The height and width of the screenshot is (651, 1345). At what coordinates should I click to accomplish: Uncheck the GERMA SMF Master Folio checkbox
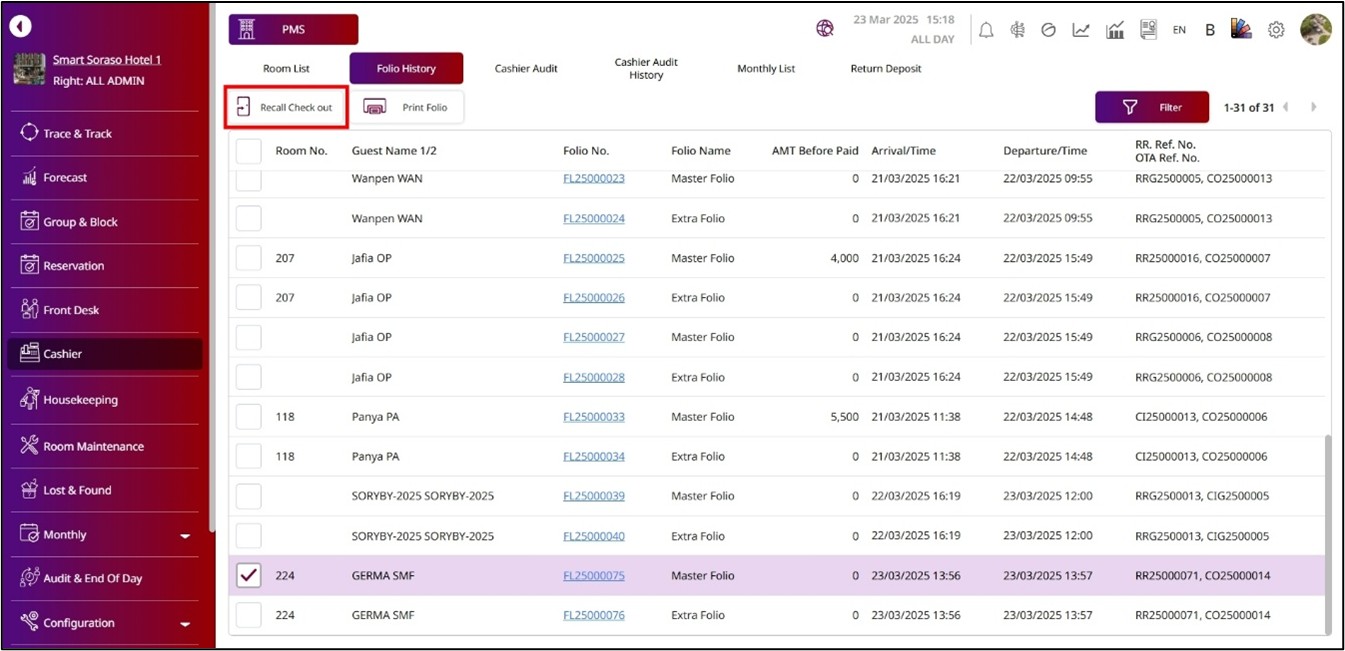(248, 575)
